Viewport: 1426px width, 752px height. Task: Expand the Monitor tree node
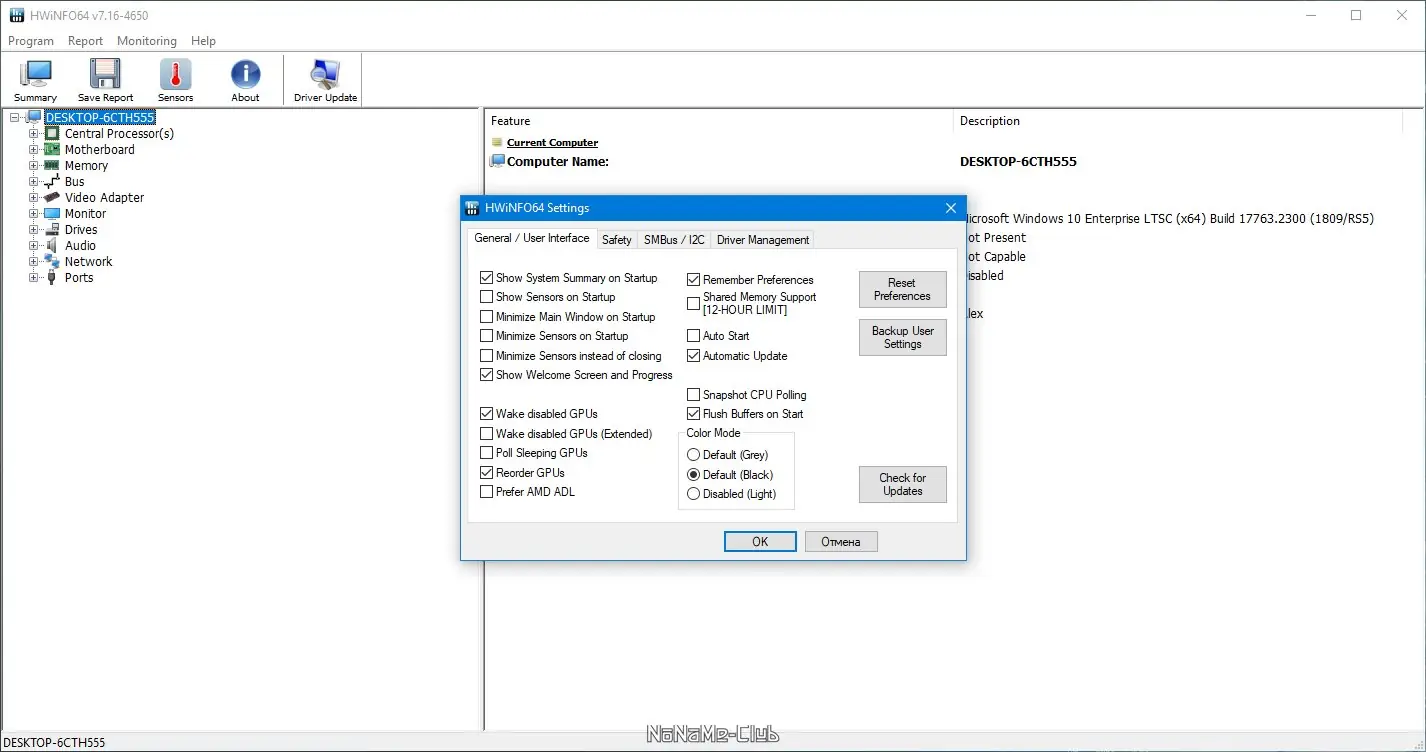[34, 214]
